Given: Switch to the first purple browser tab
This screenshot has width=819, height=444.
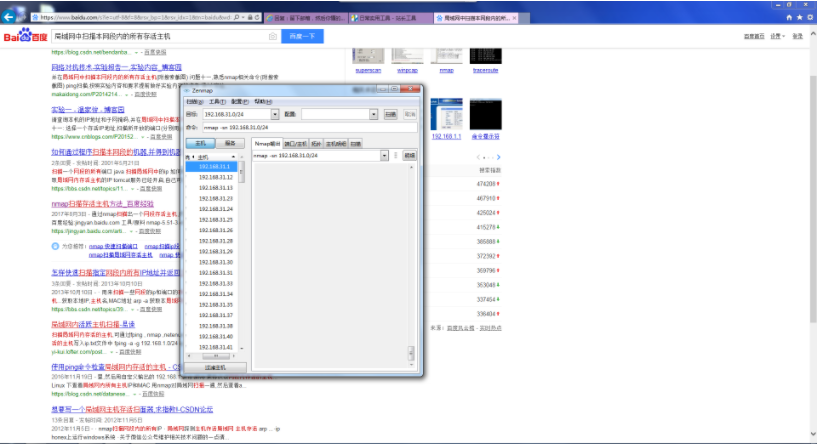Looking at the screenshot, I should (307, 18).
